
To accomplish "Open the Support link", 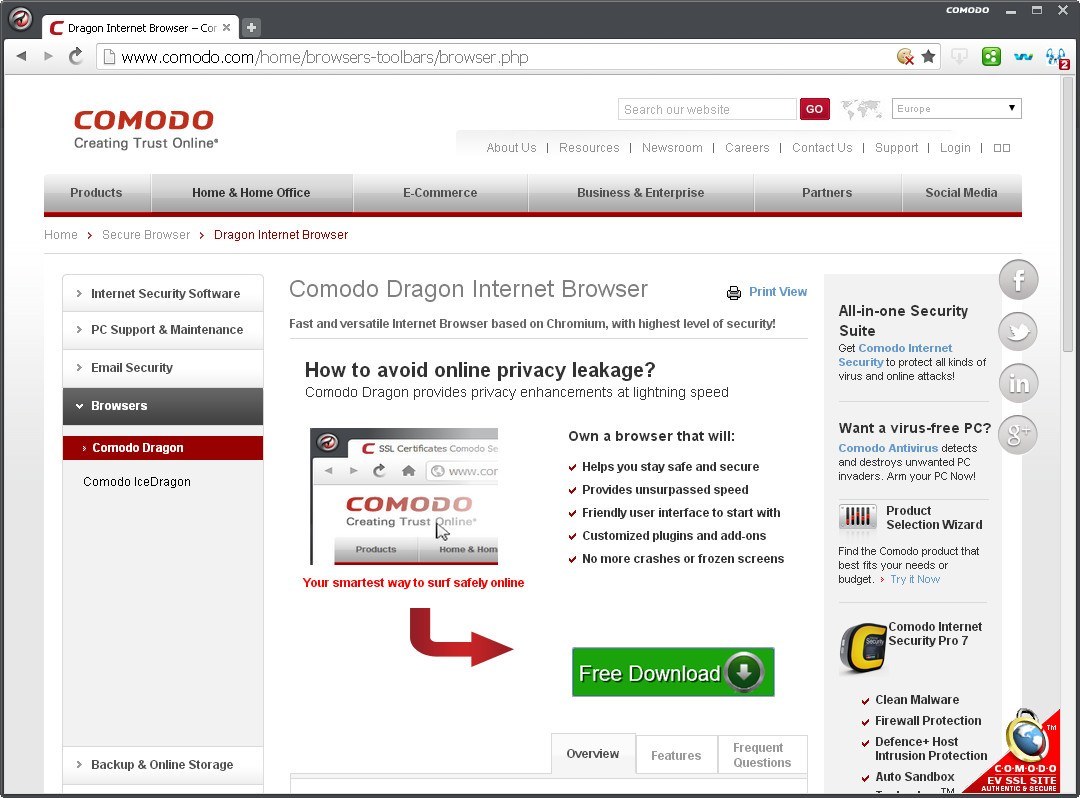I will [x=897, y=148].
